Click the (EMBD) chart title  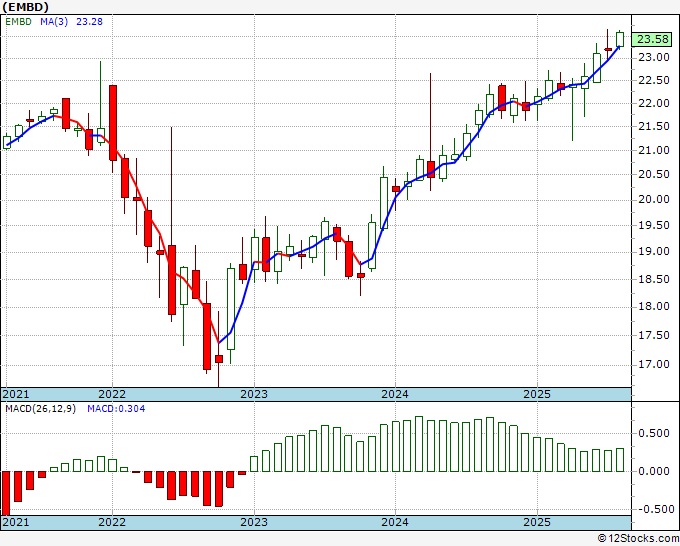click(x=25, y=7)
